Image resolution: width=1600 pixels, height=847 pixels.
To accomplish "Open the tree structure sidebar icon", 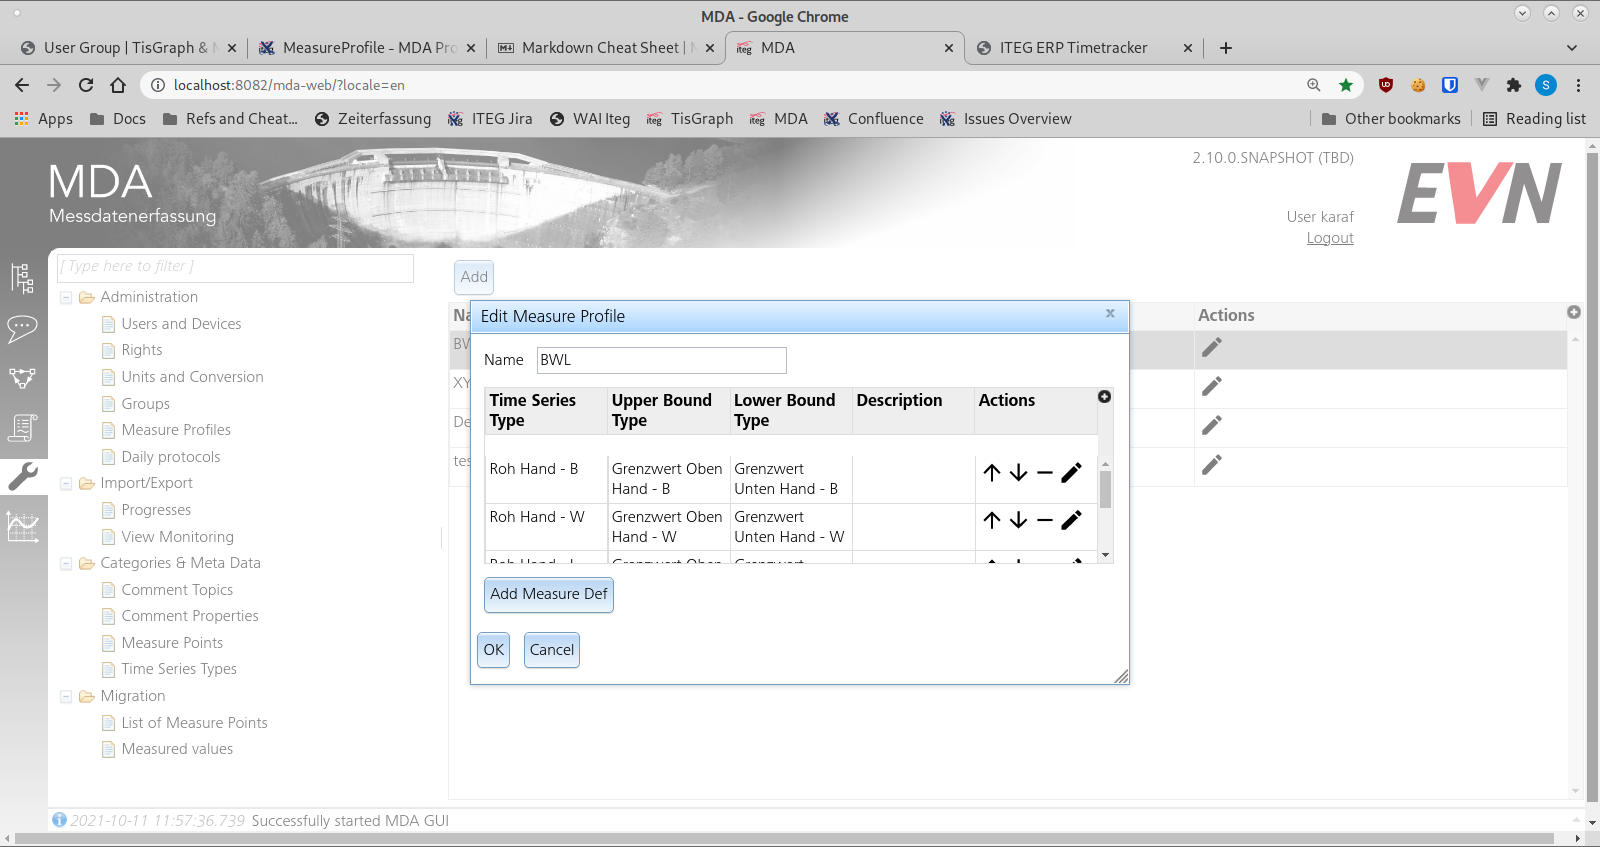I will 22,278.
